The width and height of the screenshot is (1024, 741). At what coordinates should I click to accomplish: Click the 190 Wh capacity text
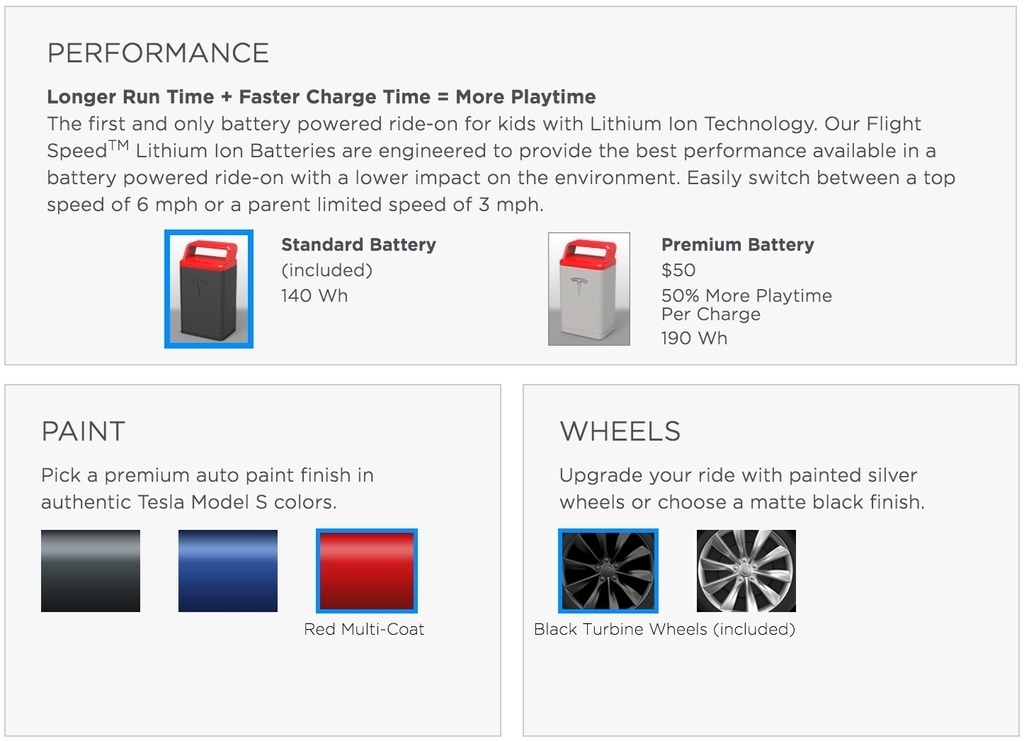tap(694, 338)
